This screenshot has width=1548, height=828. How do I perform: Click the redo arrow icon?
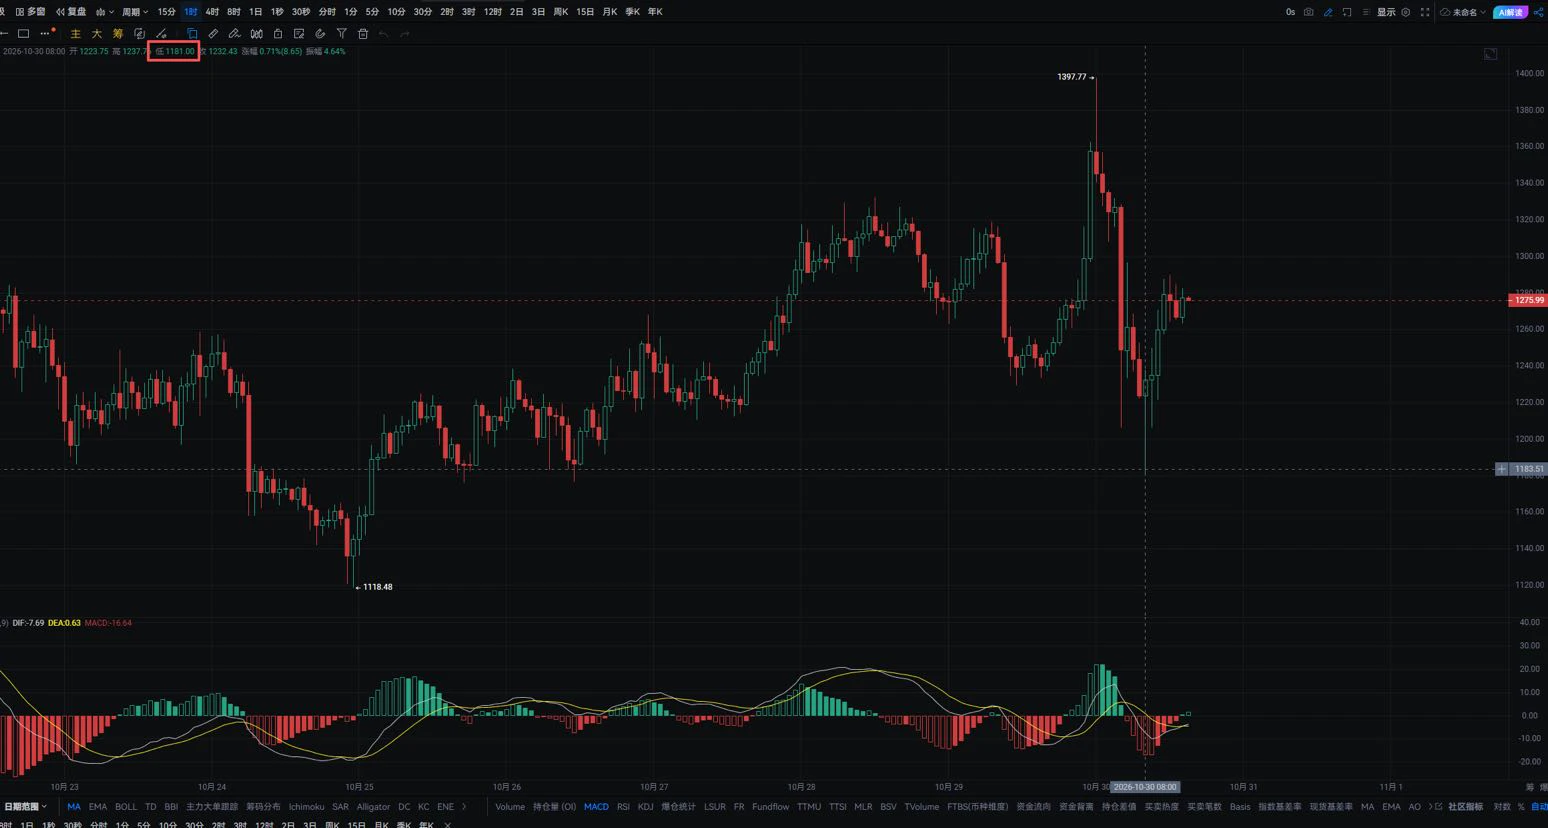405,34
